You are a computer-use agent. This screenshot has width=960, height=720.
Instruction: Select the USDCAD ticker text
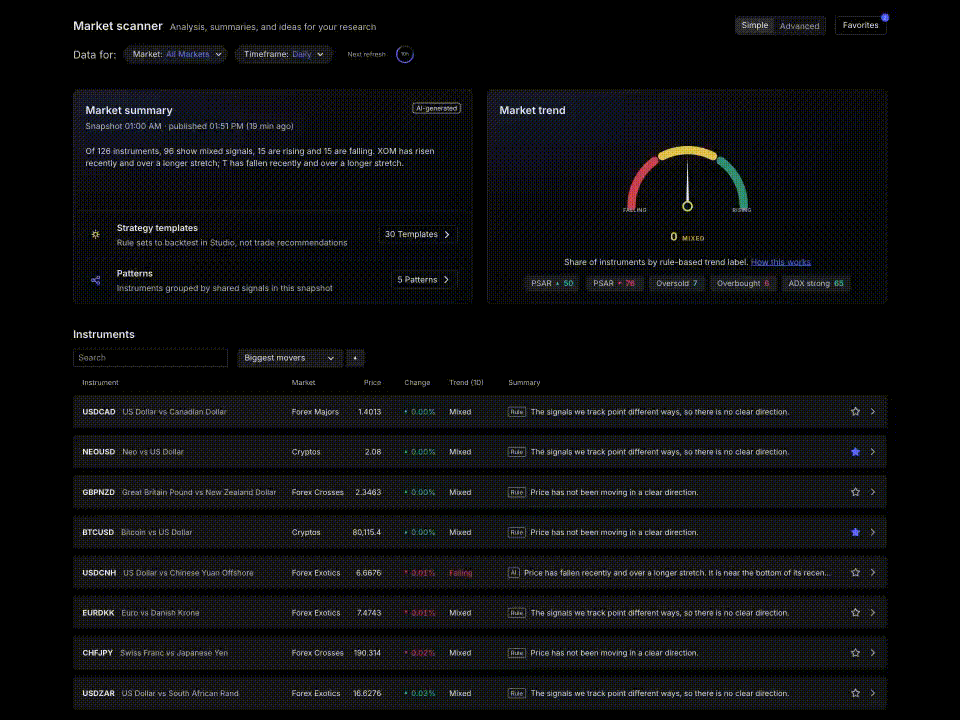[x=99, y=412]
